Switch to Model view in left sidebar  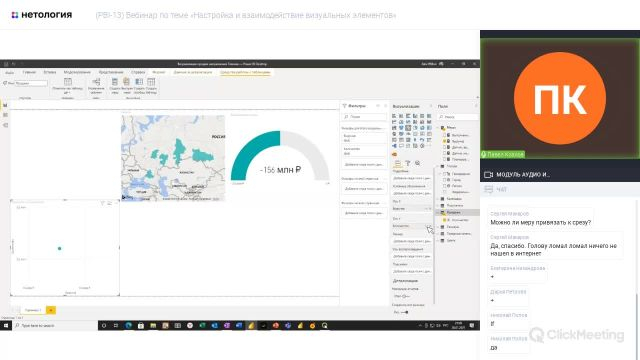(x=5, y=125)
